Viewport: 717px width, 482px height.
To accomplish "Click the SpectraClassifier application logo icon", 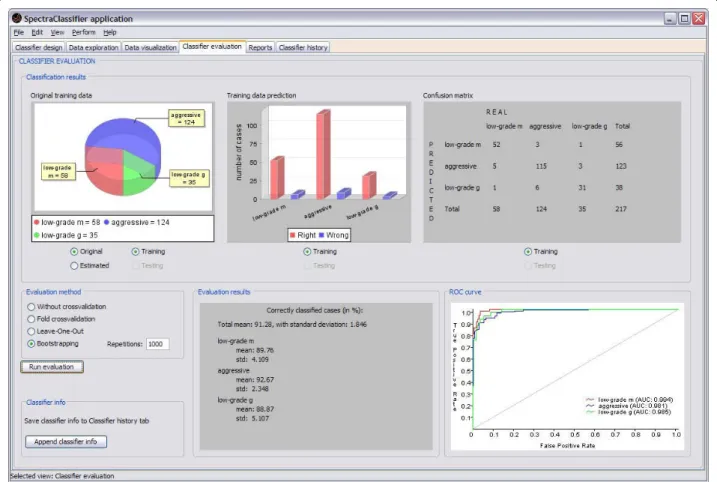I will pos(17,18).
